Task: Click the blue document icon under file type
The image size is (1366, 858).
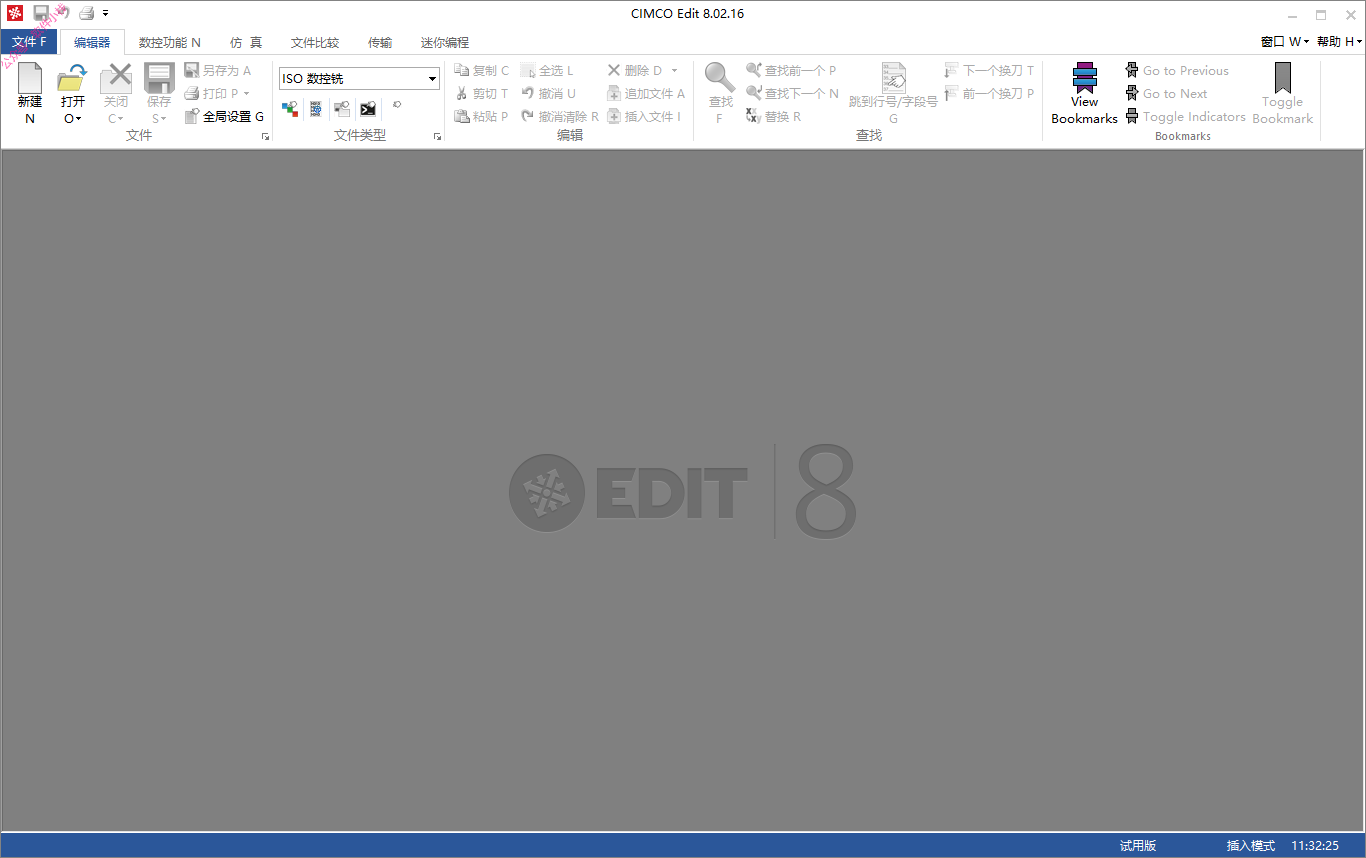Action: [x=316, y=108]
